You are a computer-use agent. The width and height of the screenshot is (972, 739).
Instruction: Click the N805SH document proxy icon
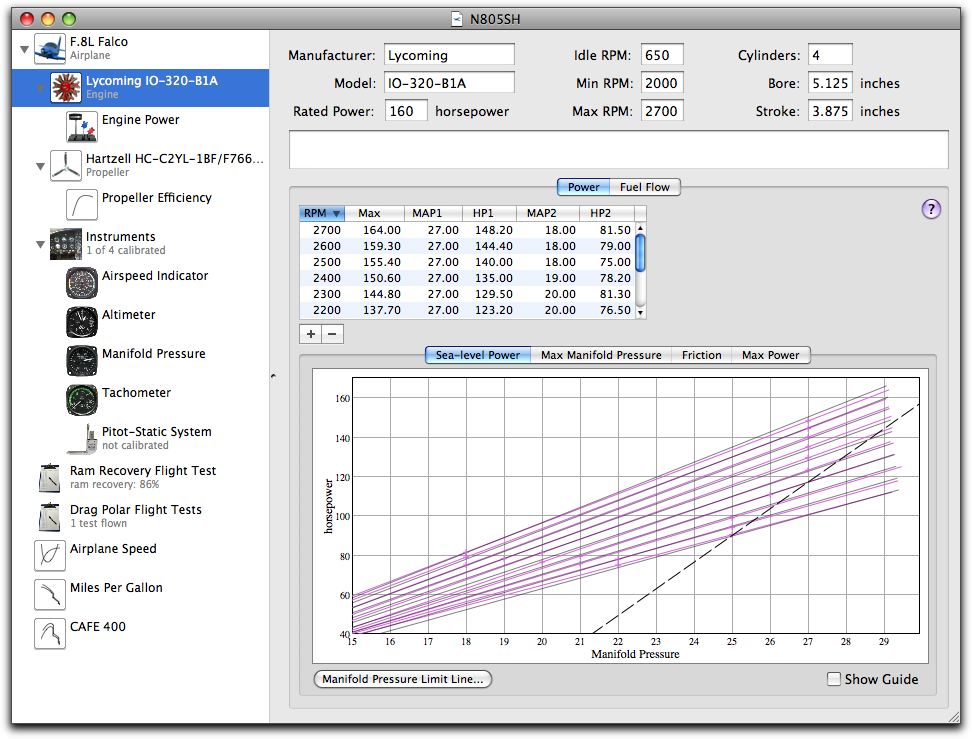pos(457,19)
